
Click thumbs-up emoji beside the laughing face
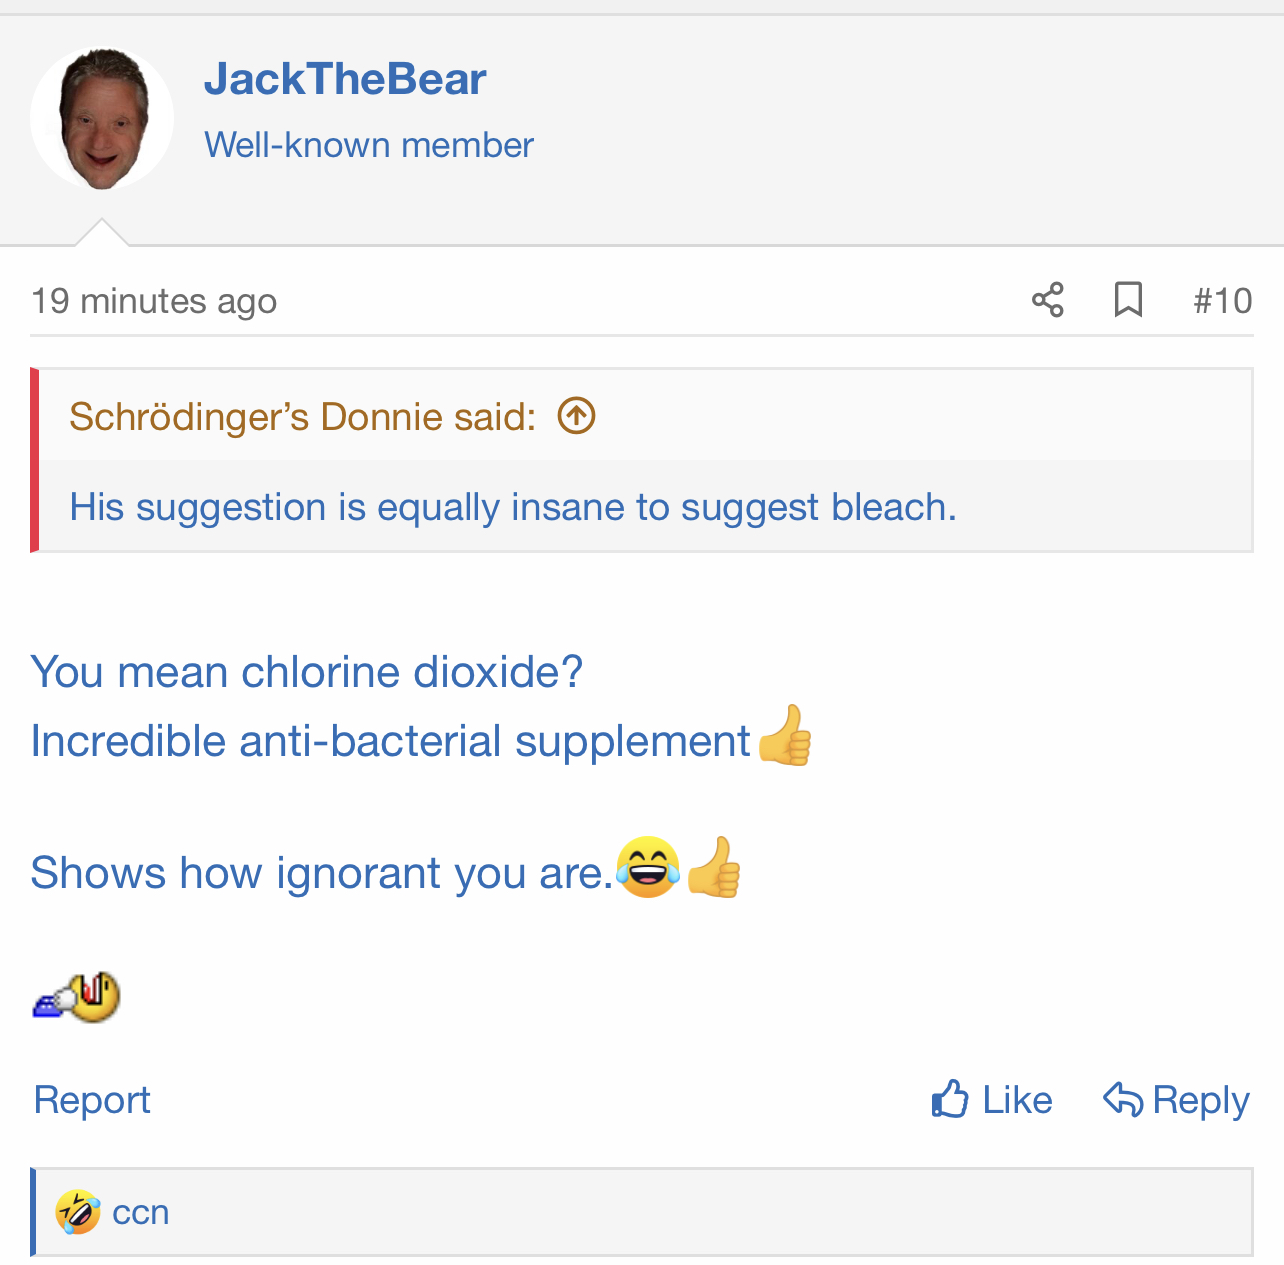pos(714,868)
